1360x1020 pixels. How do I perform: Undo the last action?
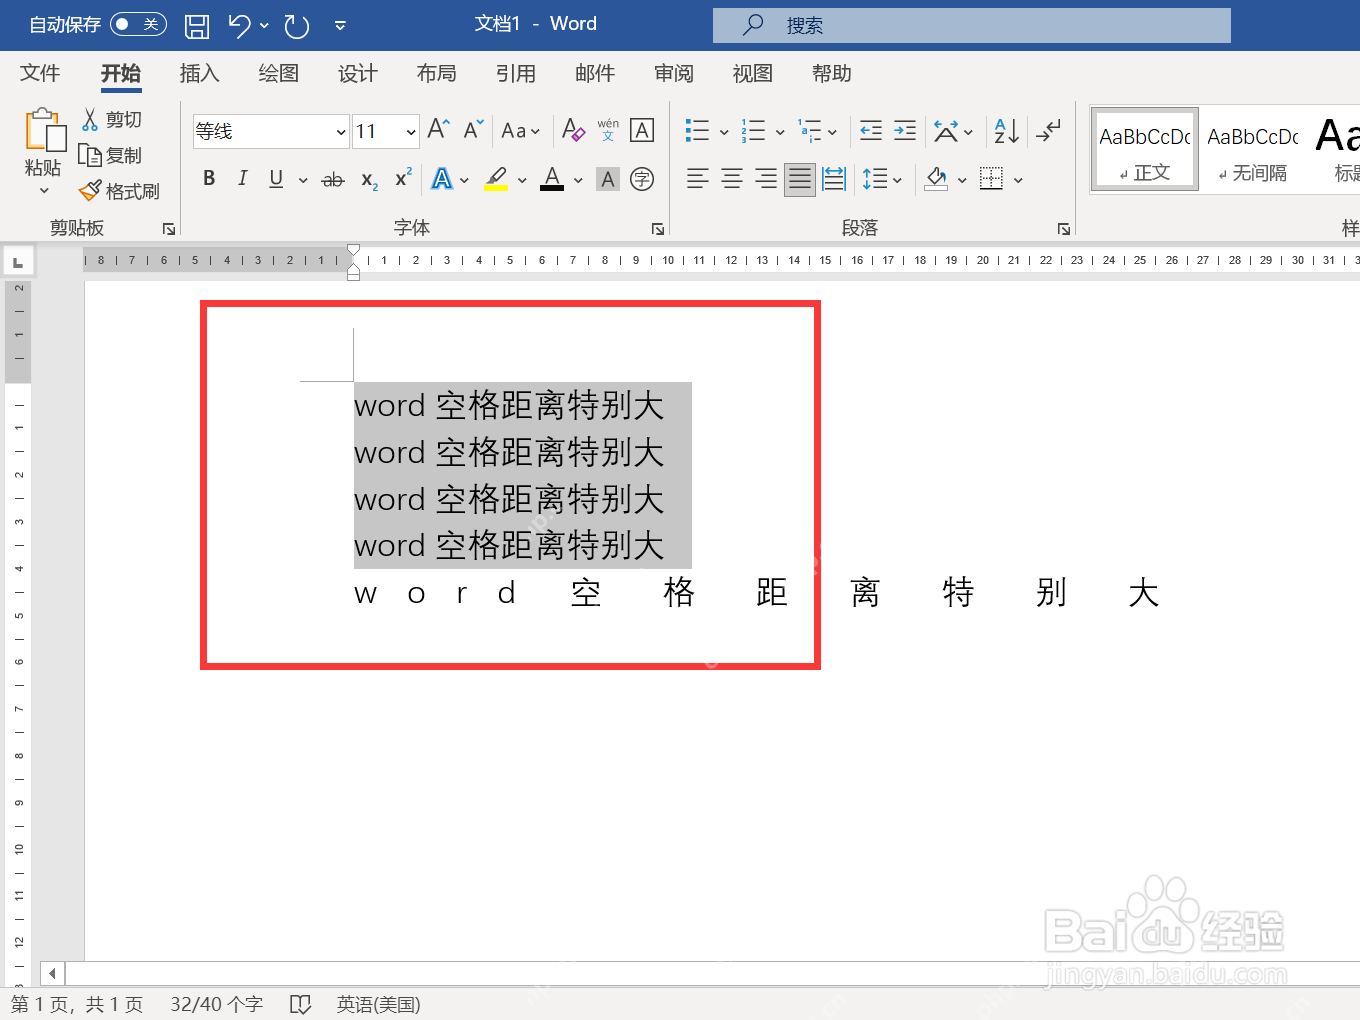(239, 26)
